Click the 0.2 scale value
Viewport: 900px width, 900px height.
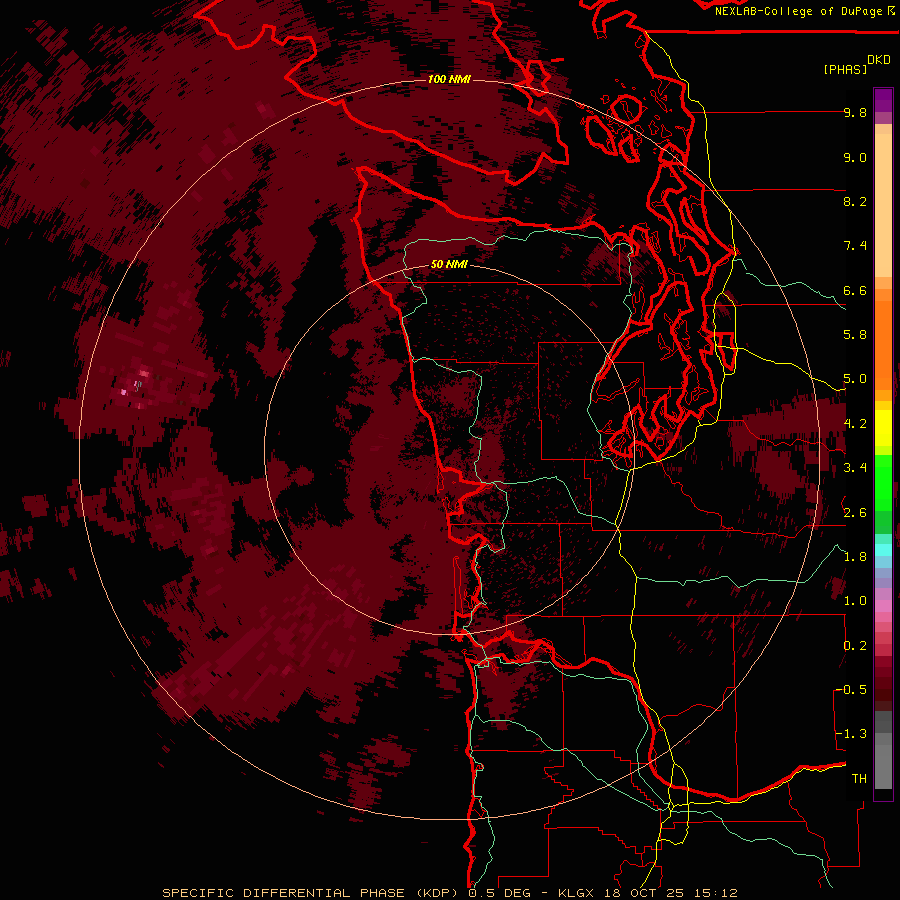pyautogui.click(x=855, y=646)
